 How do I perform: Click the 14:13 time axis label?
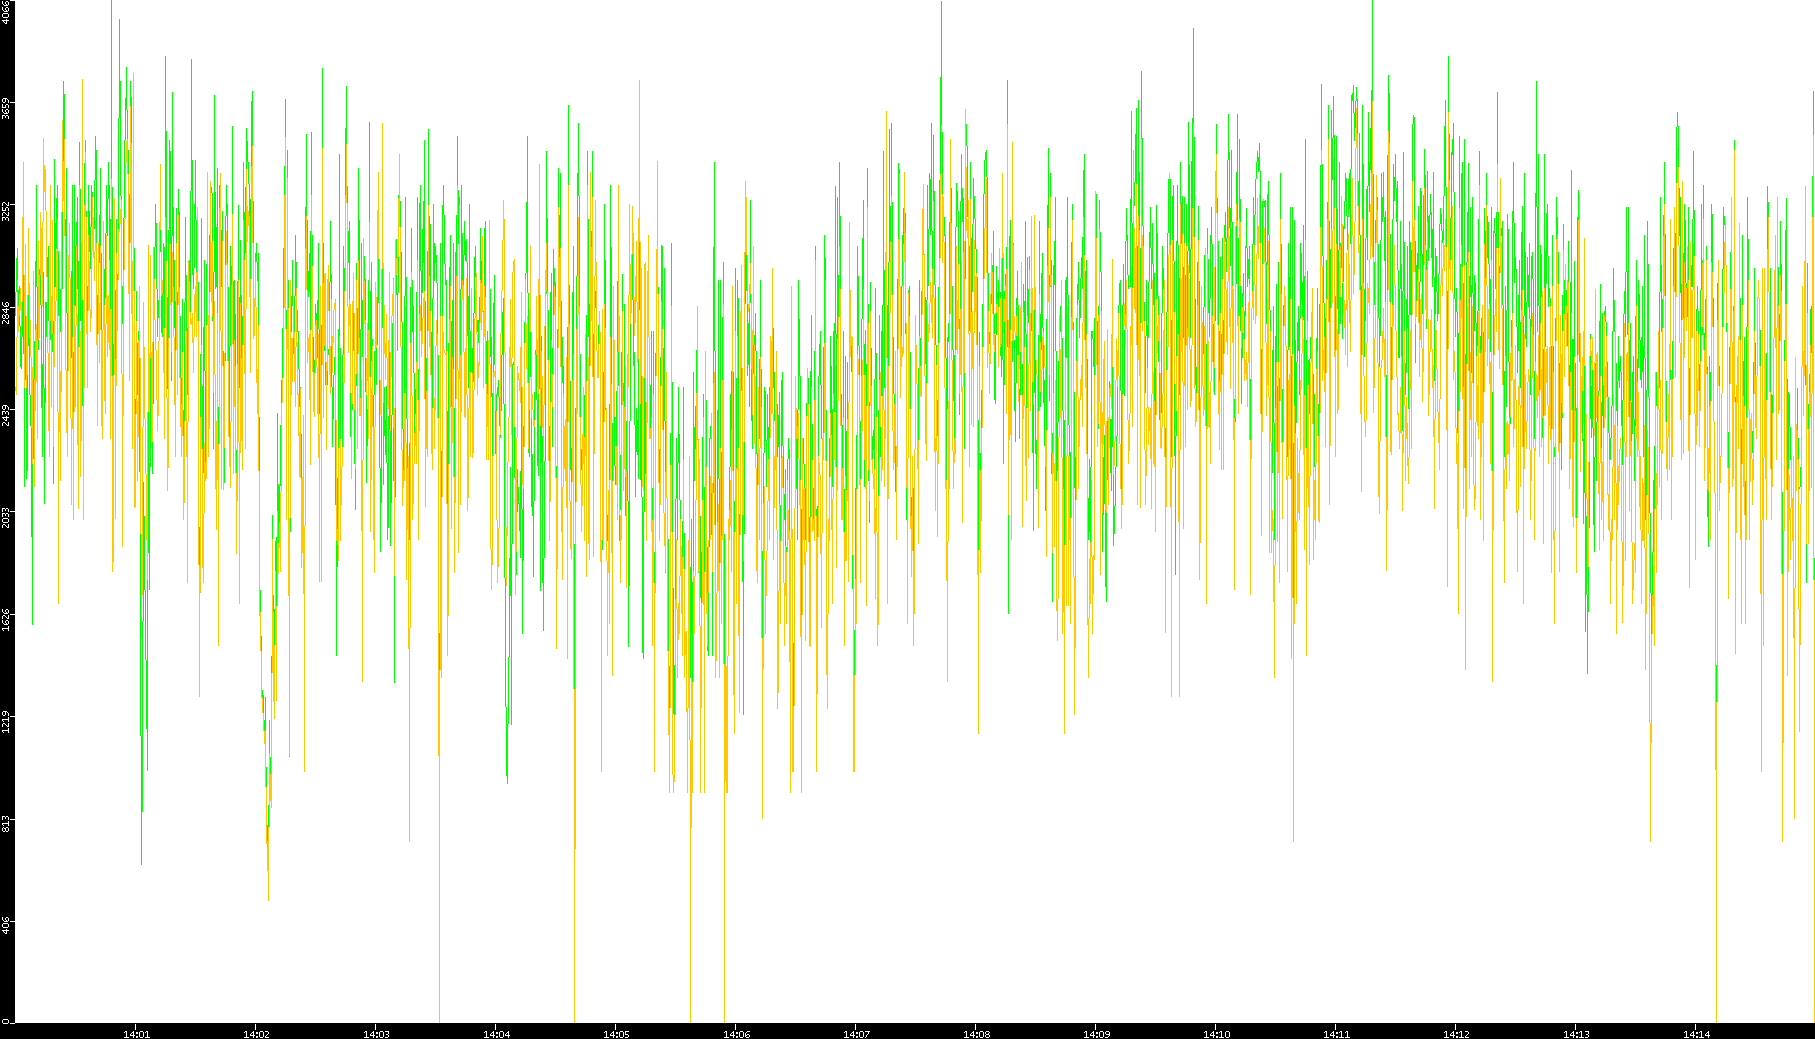pyautogui.click(x=1577, y=1034)
